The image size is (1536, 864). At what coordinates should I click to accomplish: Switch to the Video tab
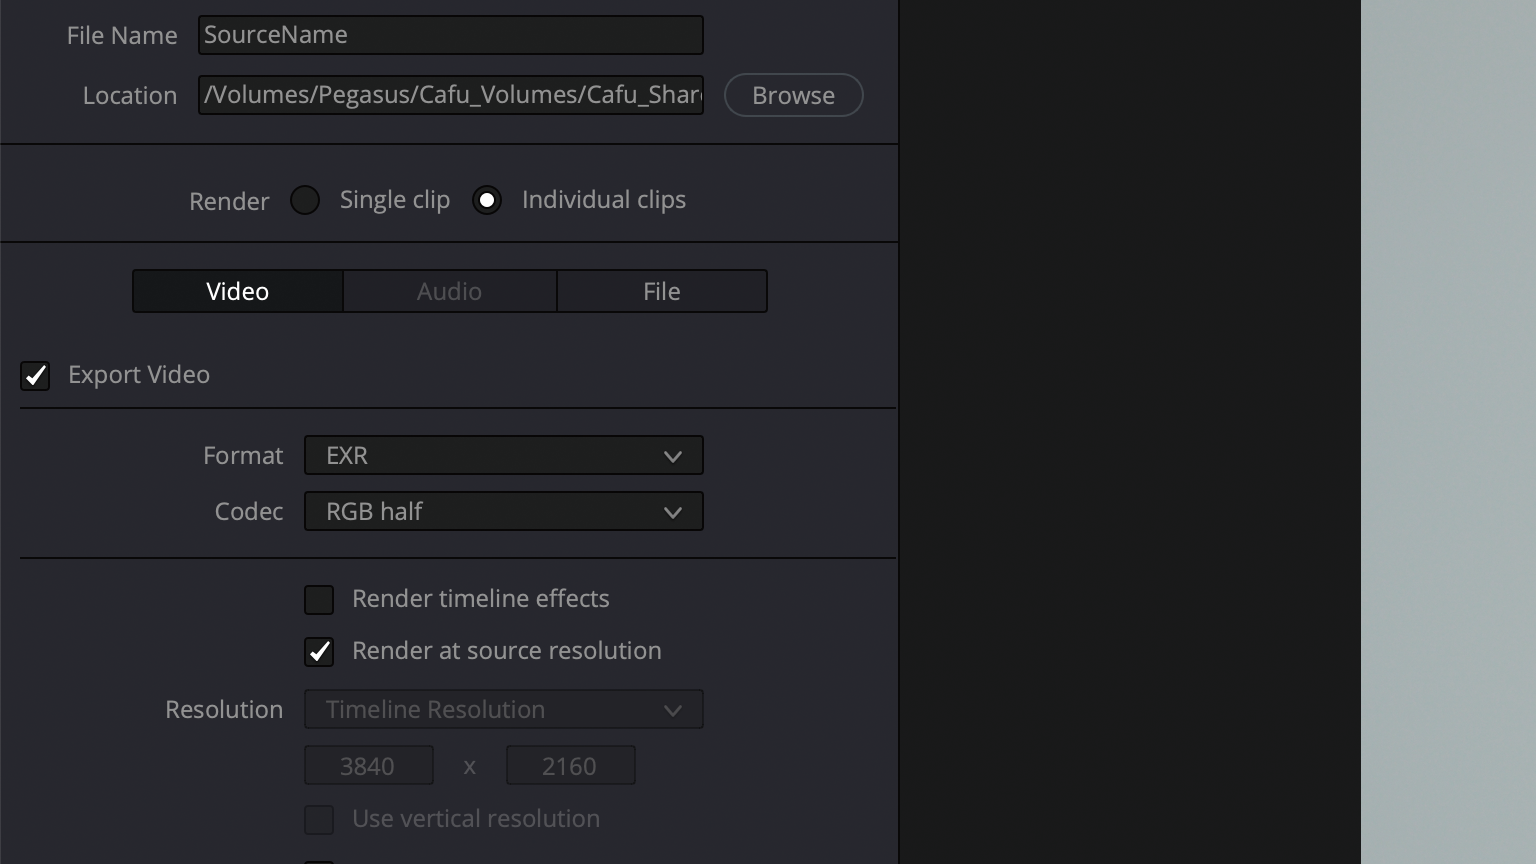[238, 291]
